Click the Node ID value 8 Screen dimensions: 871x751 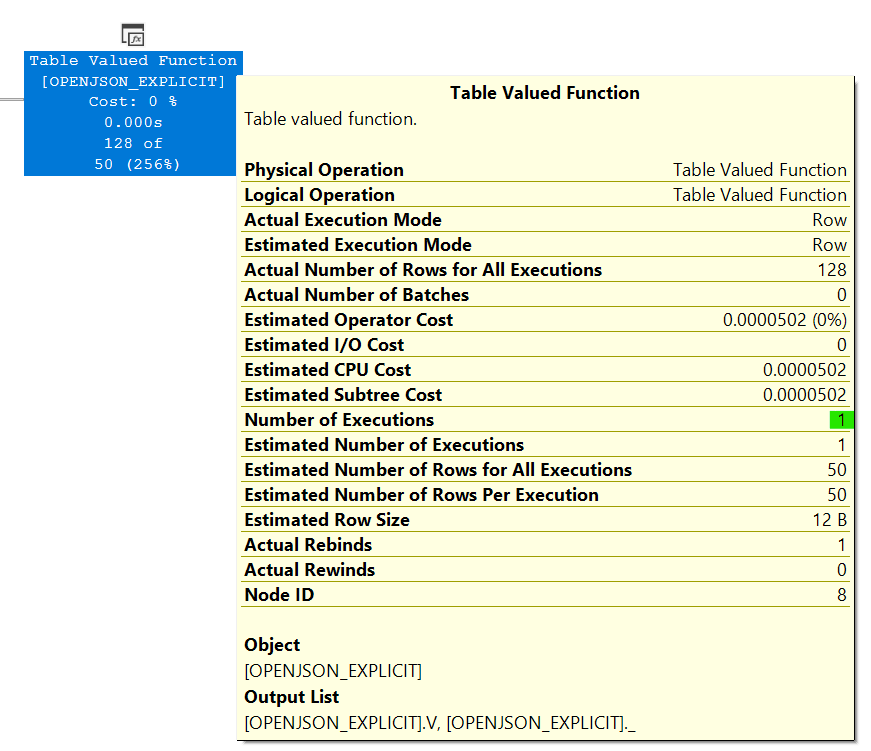842,595
